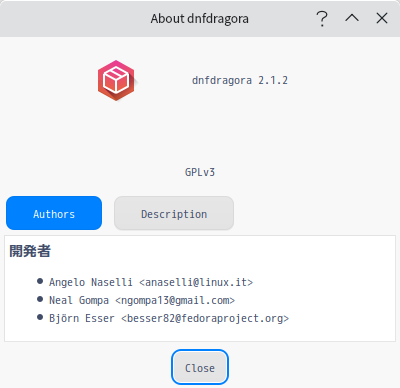Viewport: 400px width, 388px height.
Task: Open the Description tab
Action: [x=174, y=213]
